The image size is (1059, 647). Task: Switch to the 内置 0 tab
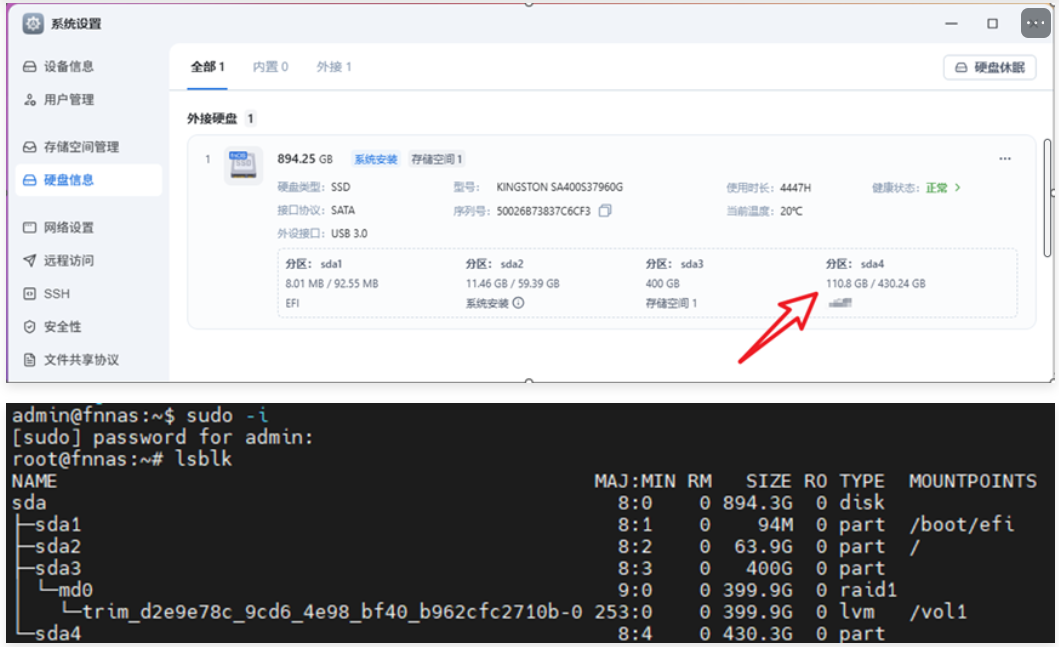[x=270, y=67]
